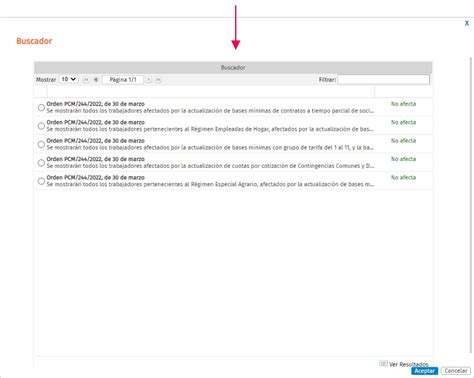Click the Aceptar button
Image resolution: width=474 pixels, height=378 pixels.
424,371
